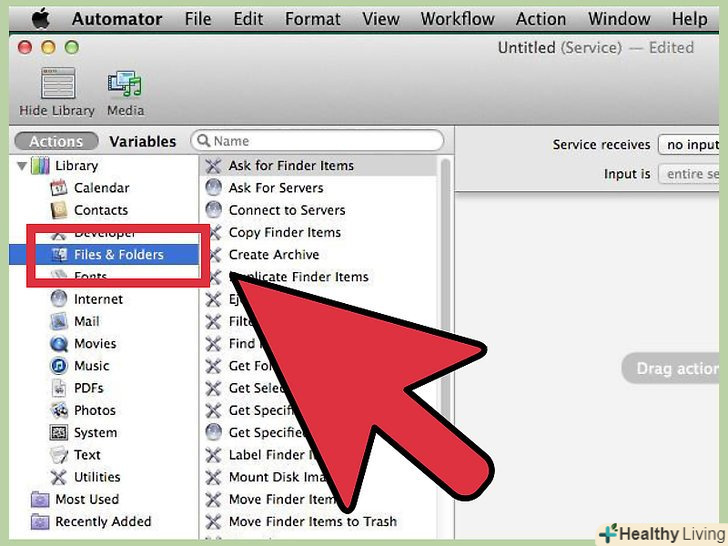The width and height of the screenshot is (728, 546).
Task: Open the Workflow menu
Action: pos(457,19)
